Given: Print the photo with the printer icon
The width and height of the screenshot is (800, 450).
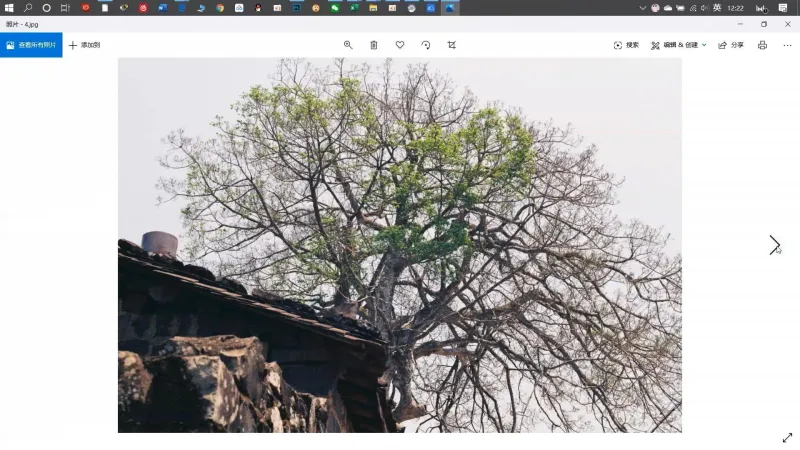Looking at the screenshot, I should point(762,45).
